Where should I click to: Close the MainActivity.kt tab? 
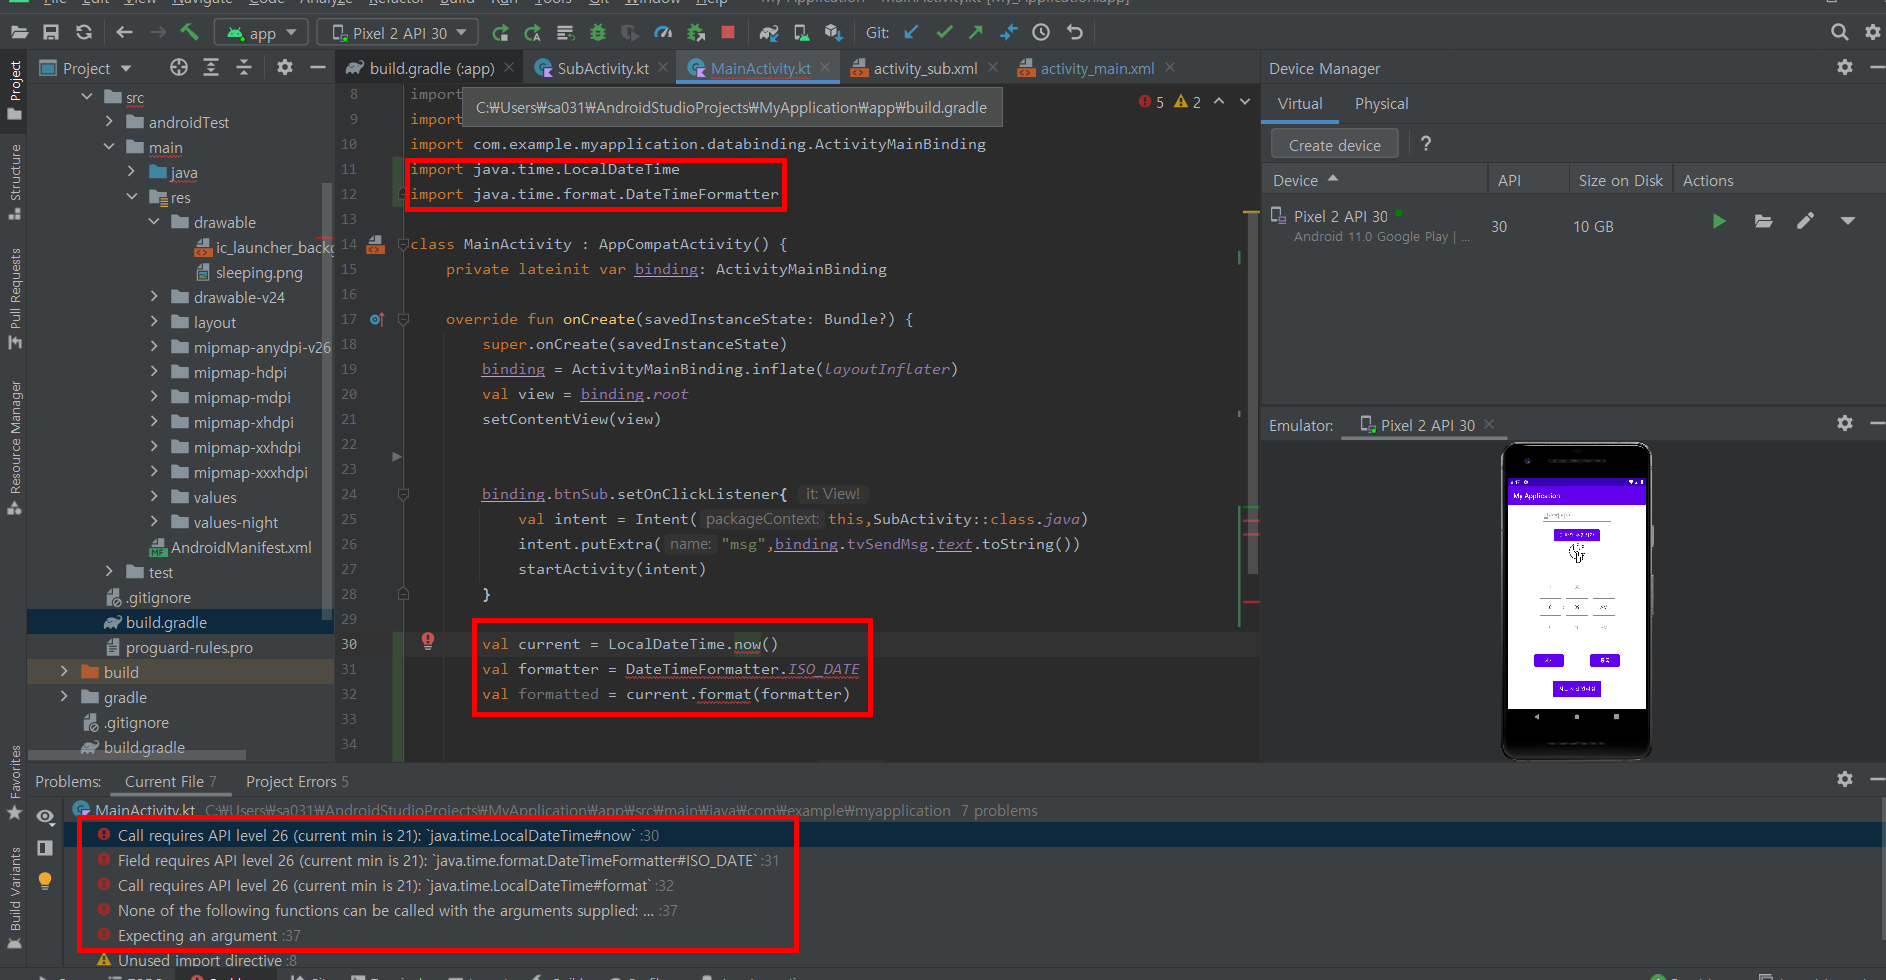click(825, 68)
